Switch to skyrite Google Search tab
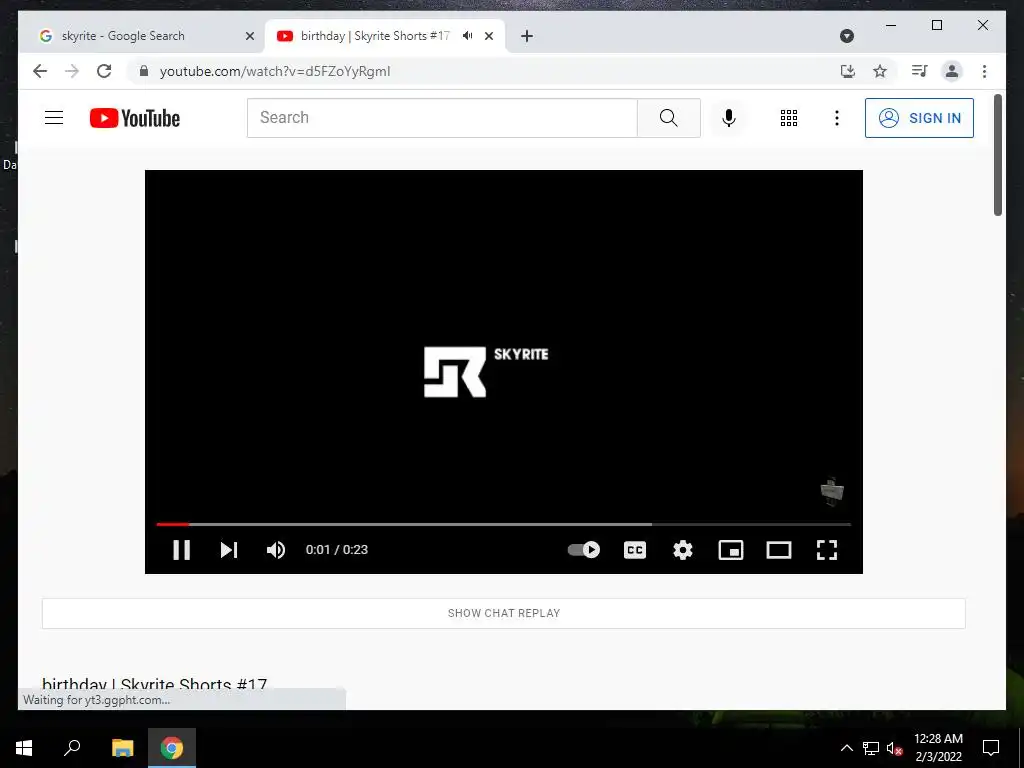The height and width of the screenshot is (768, 1024). [x=142, y=36]
